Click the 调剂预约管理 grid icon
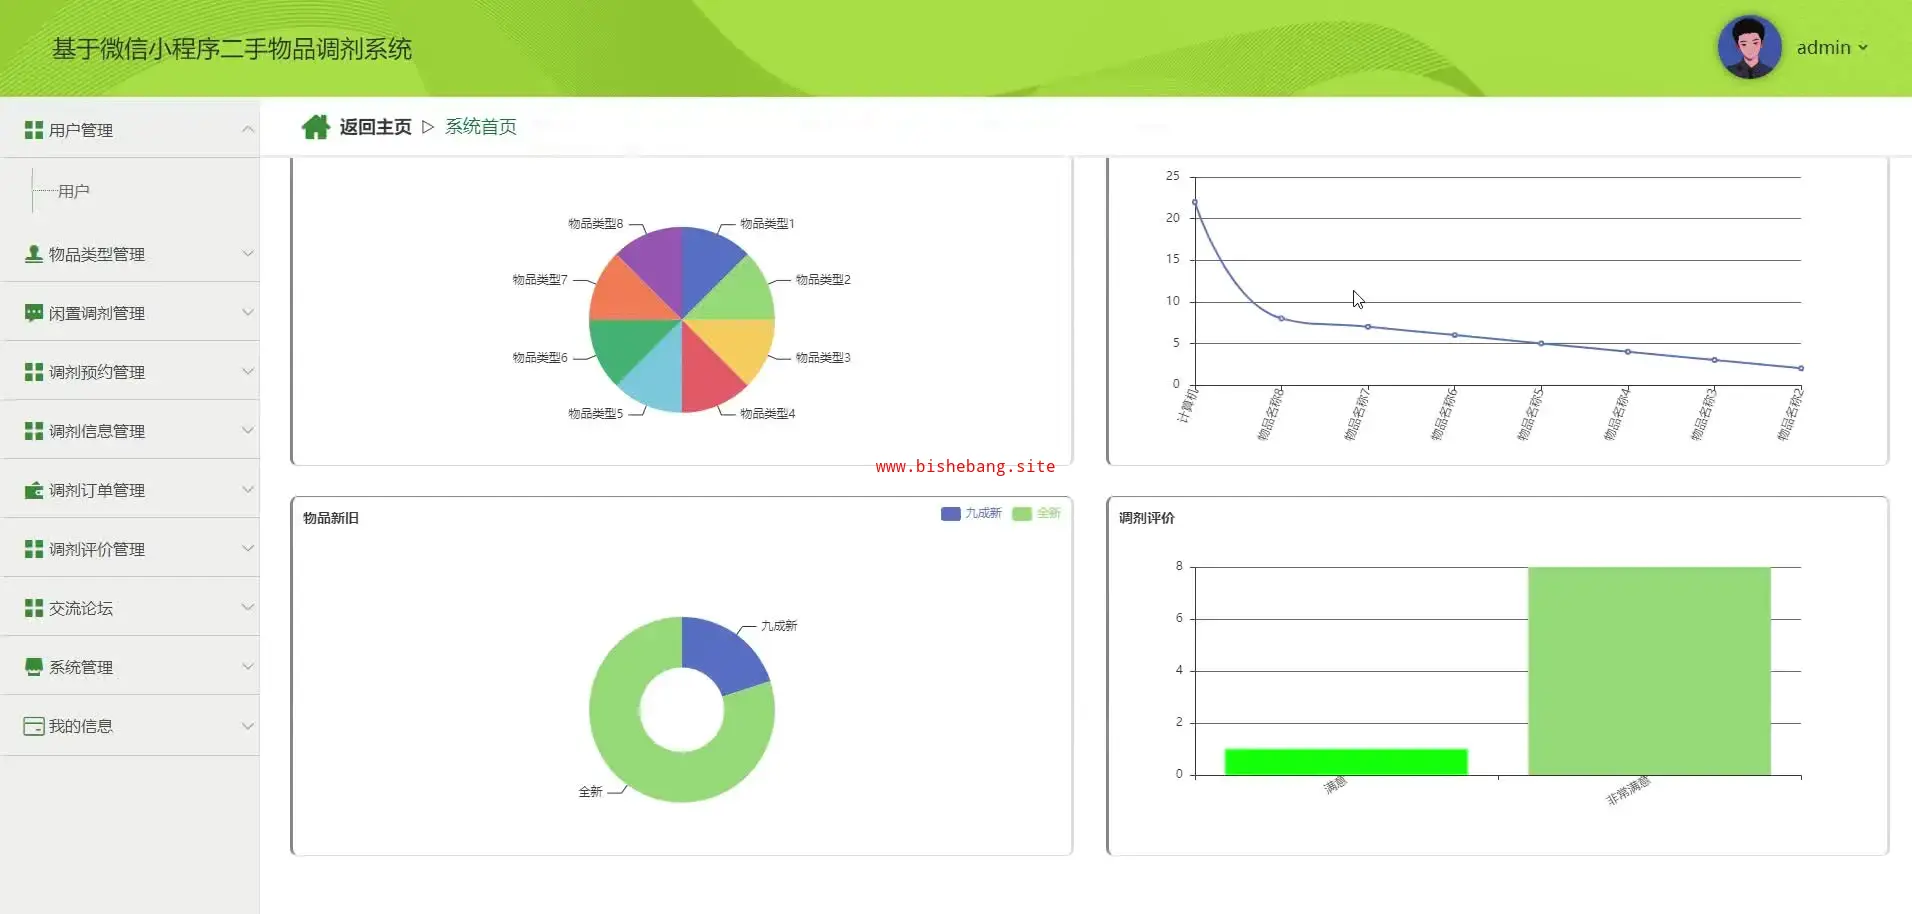Viewport: 1912px width, 914px height. [x=34, y=372]
